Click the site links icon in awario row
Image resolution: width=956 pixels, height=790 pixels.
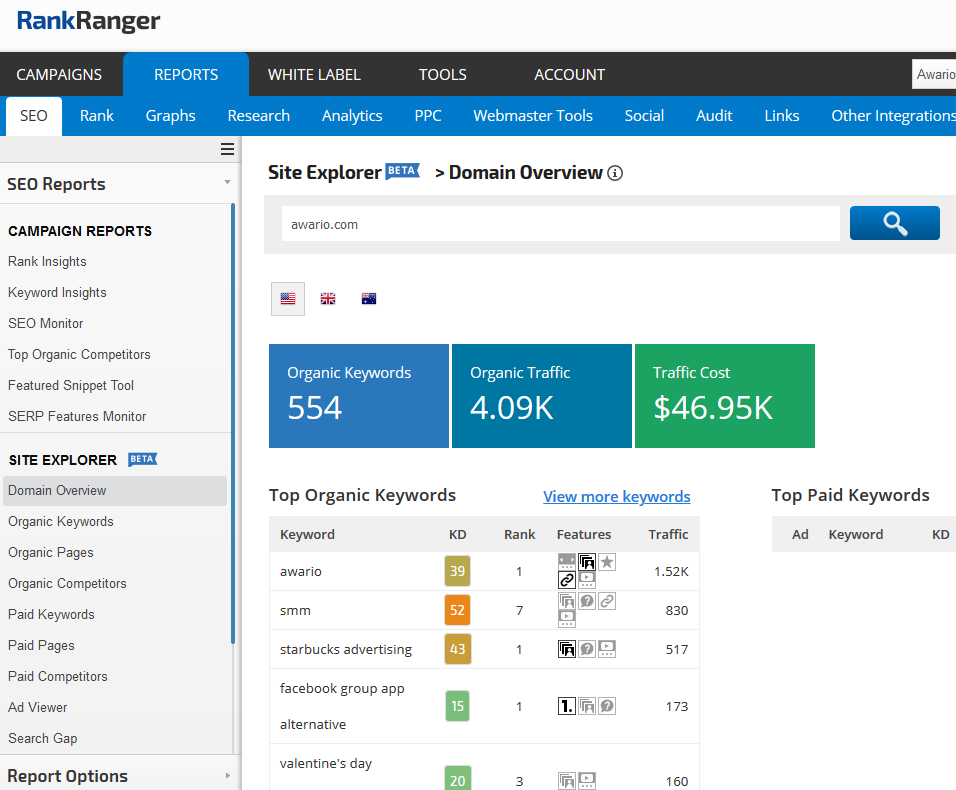click(567, 580)
